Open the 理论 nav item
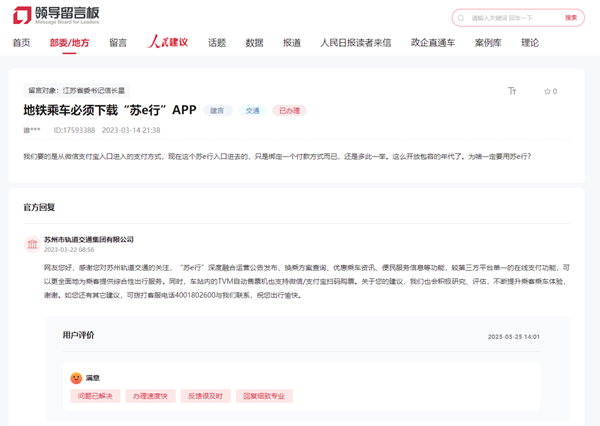The height and width of the screenshot is (426, 600). click(530, 42)
